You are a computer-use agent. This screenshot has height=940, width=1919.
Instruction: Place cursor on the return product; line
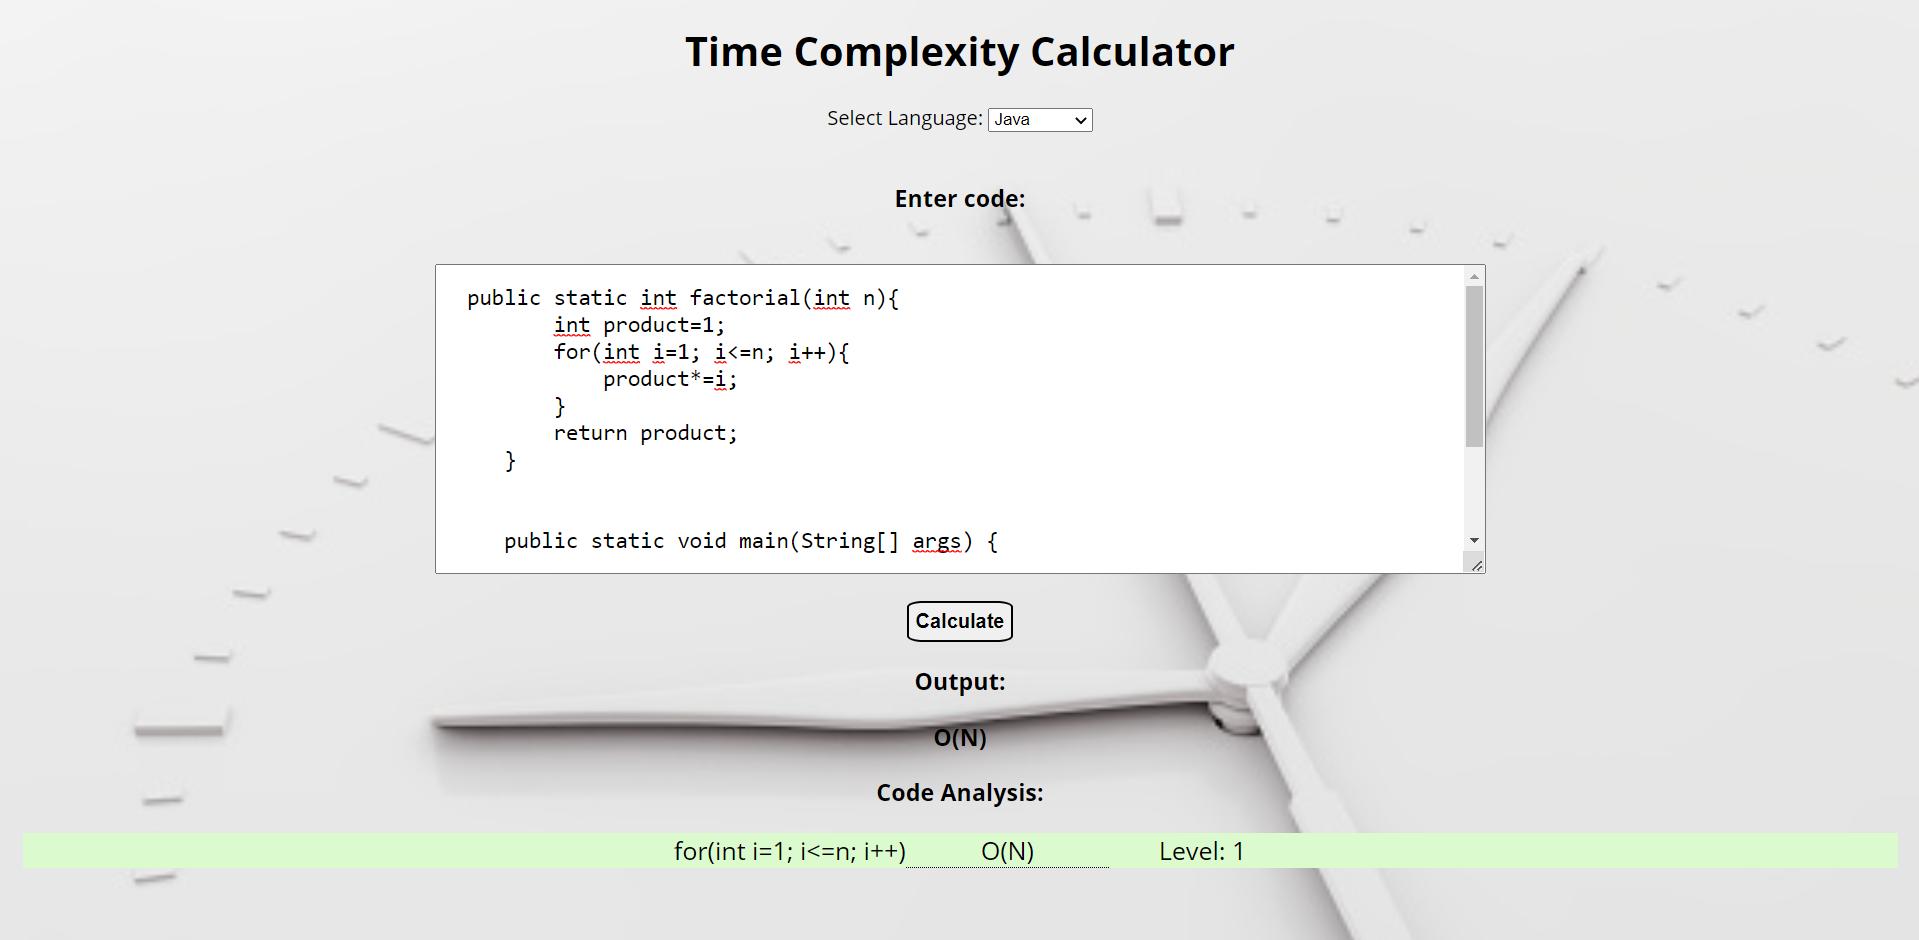(x=645, y=433)
